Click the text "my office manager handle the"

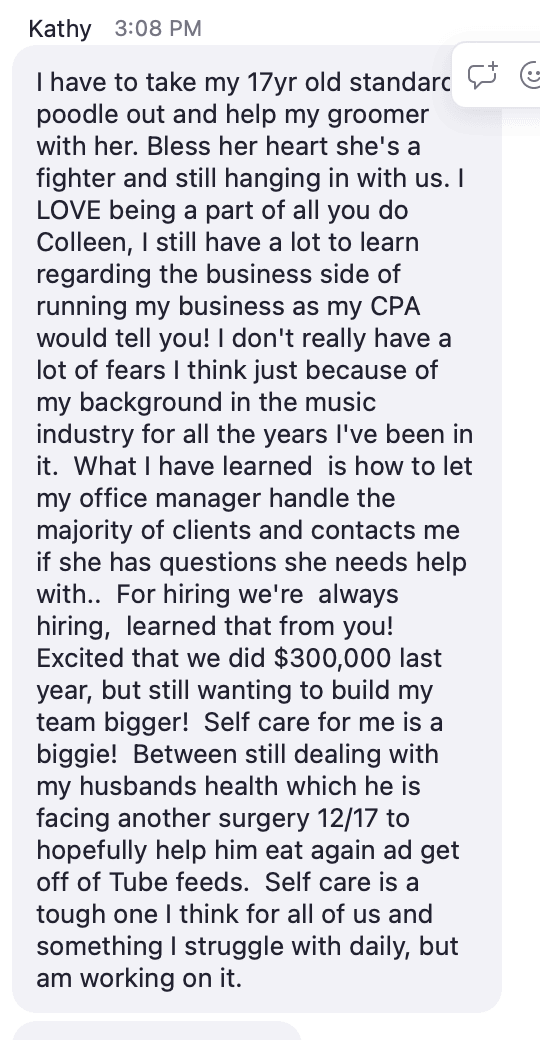216,498
